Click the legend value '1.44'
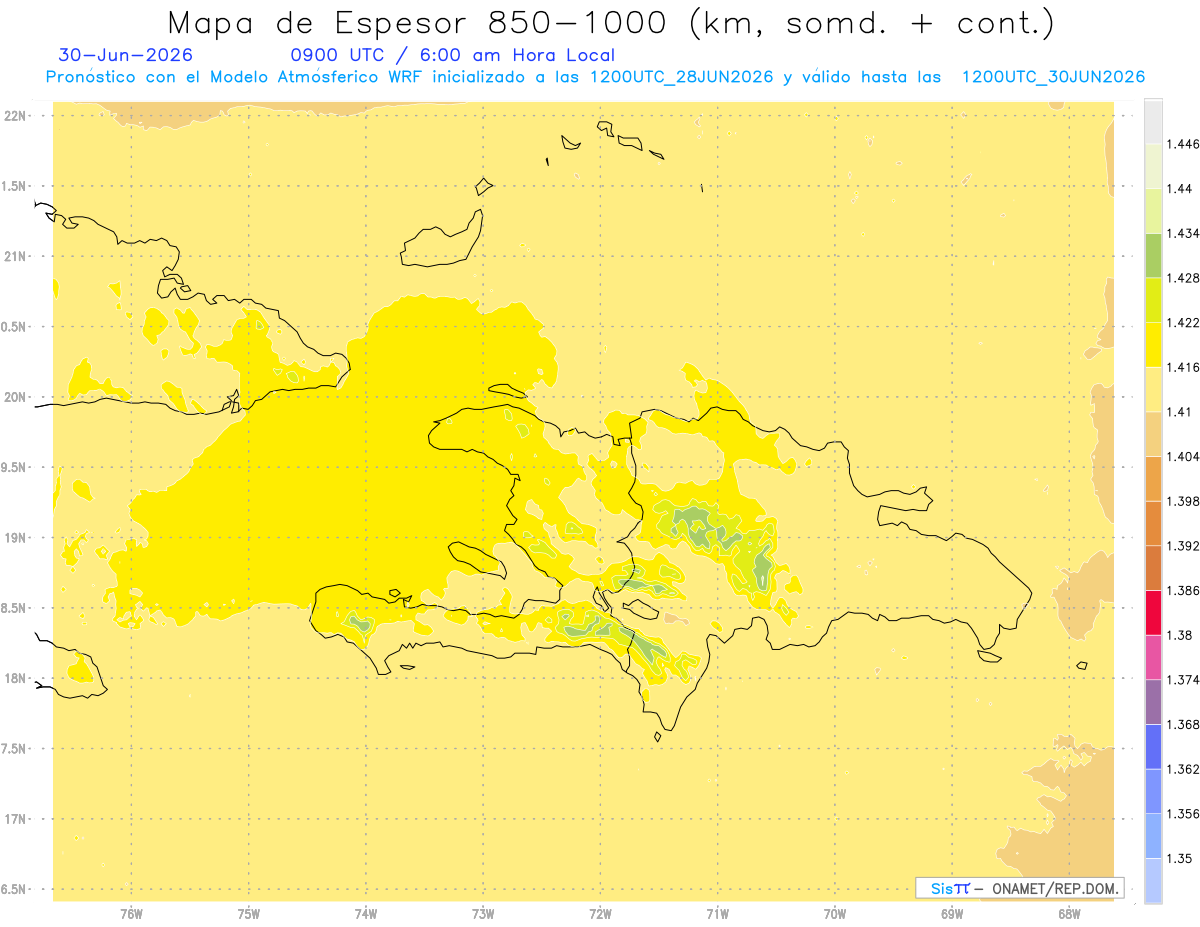The width and height of the screenshot is (1200, 927). pyautogui.click(x=1180, y=188)
